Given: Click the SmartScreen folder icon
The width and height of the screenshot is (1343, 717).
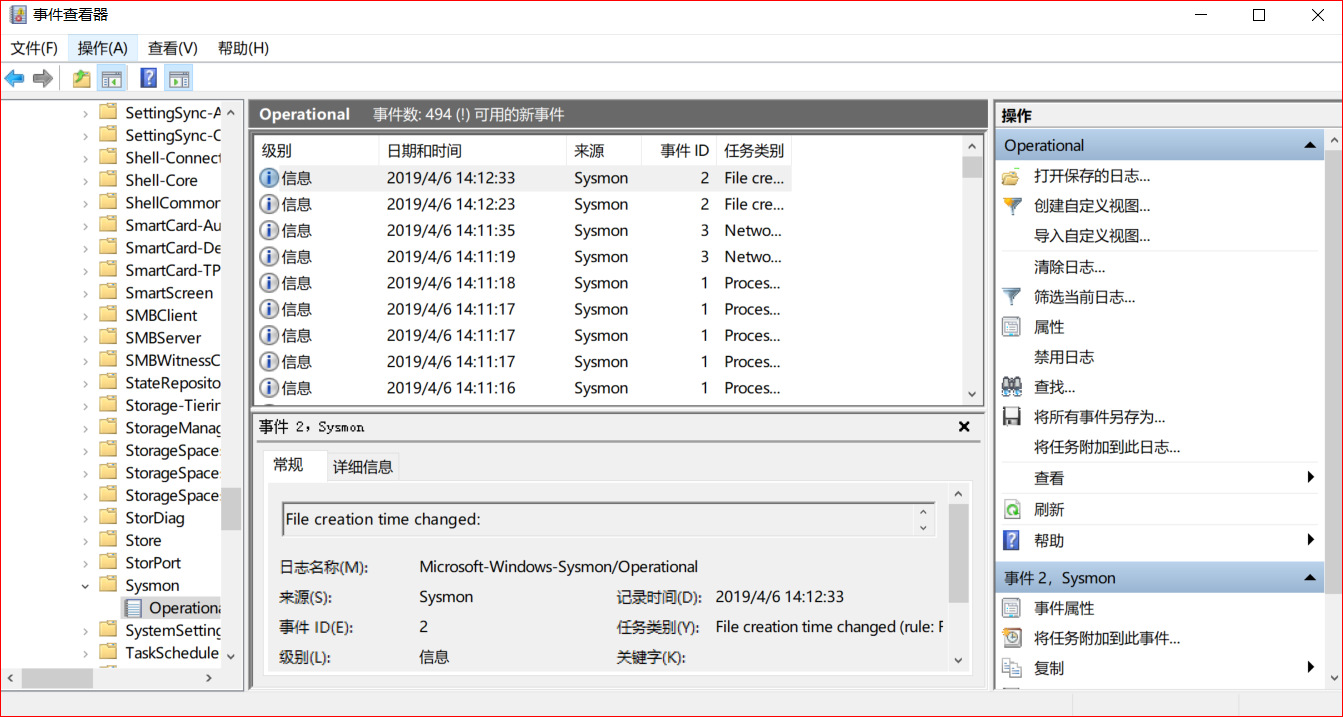Looking at the screenshot, I should 108,293.
